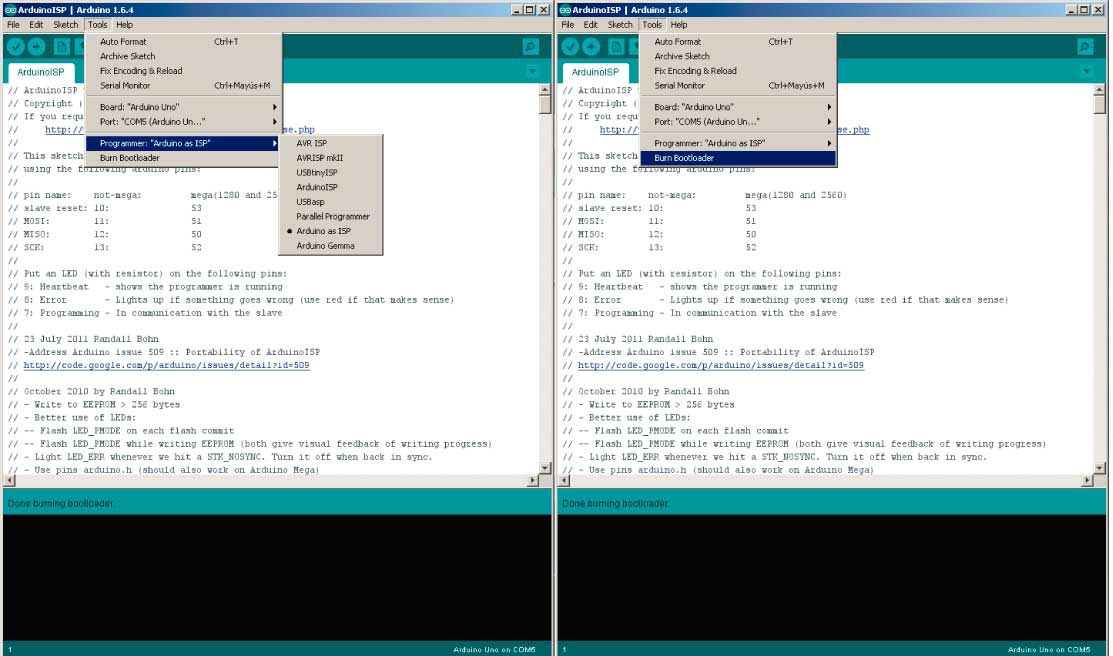Click vertical scrollbar up arrow in left editor

click(x=544, y=90)
